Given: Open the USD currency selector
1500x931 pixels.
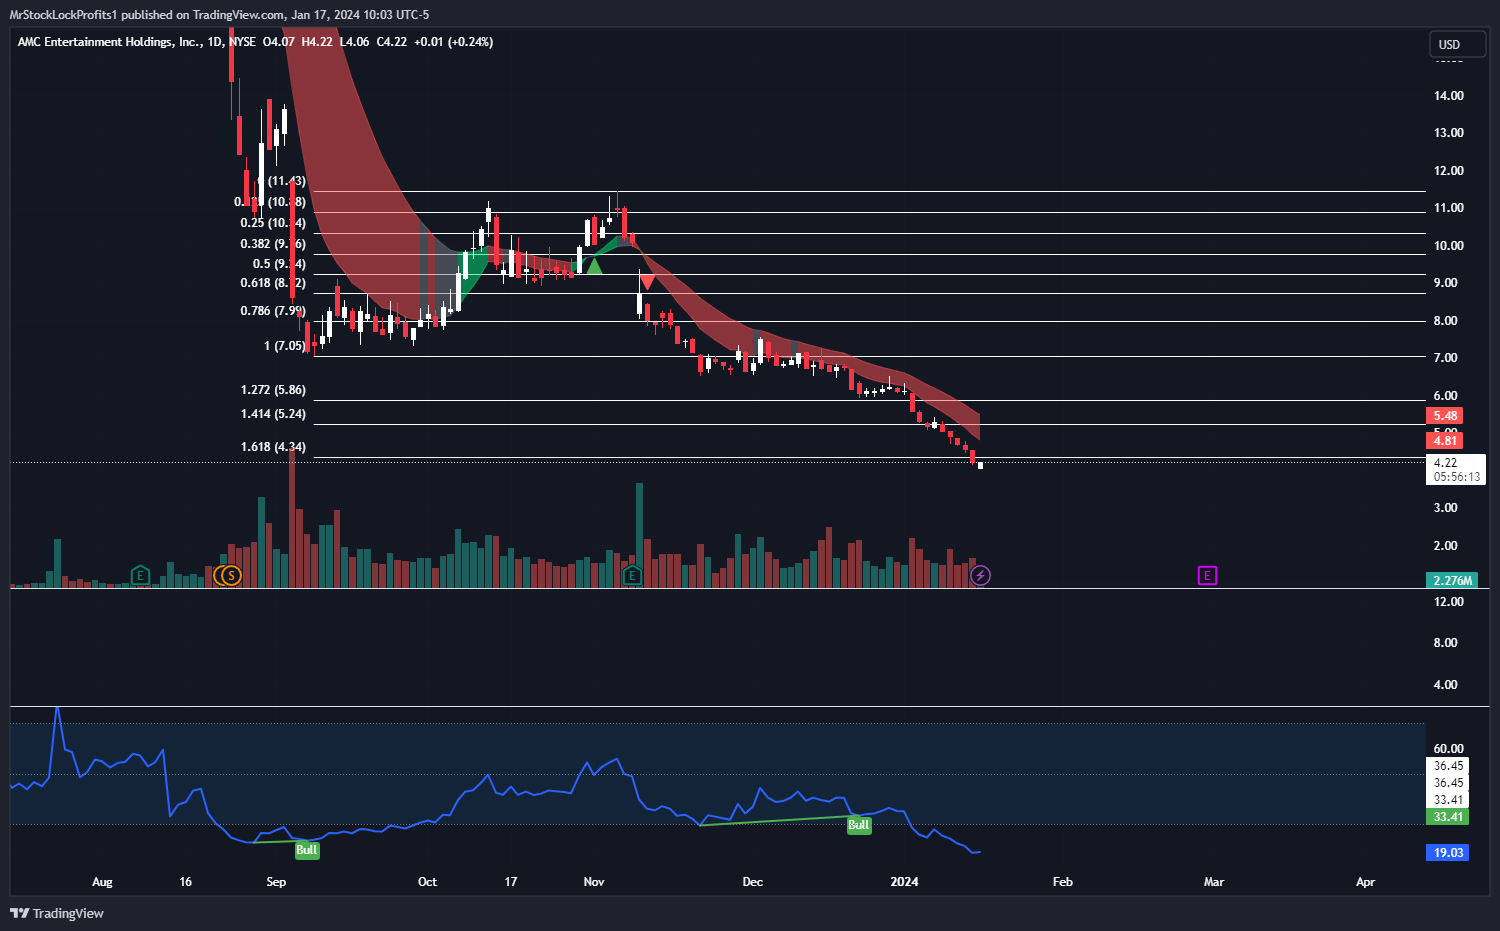Looking at the screenshot, I should tap(1456, 44).
